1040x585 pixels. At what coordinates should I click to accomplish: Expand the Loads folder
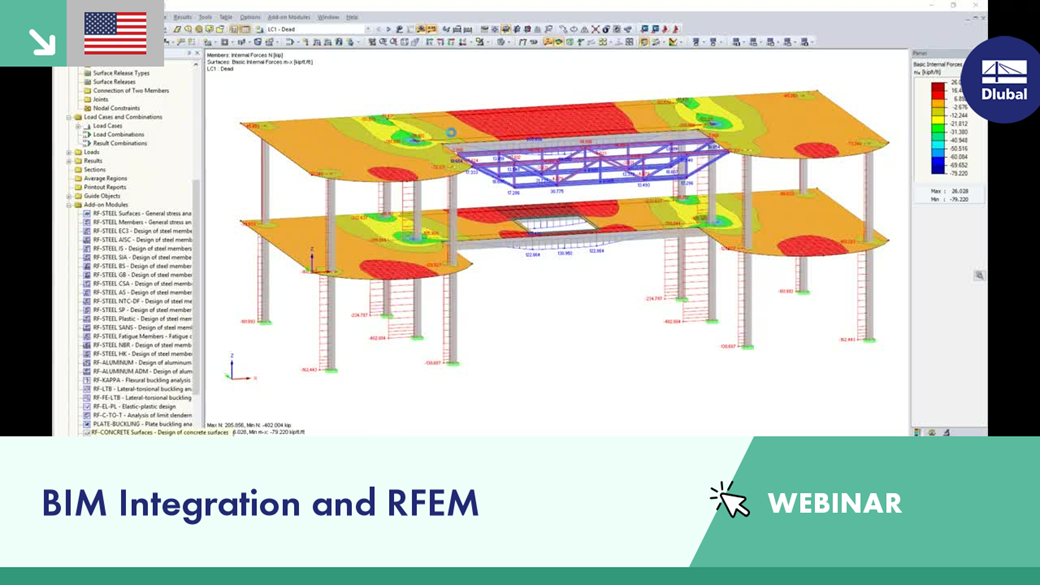(x=69, y=152)
